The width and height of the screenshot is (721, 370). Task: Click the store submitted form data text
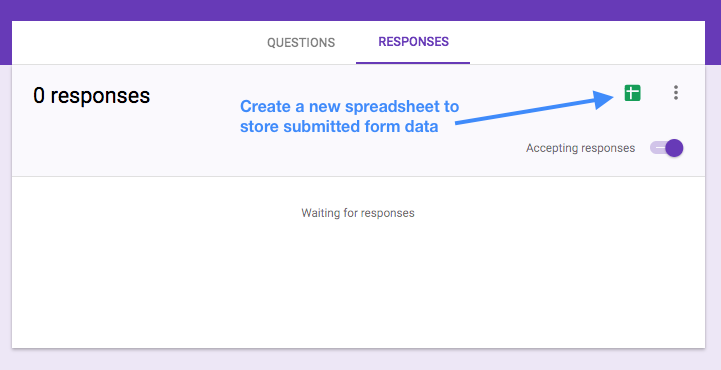(x=339, y=126)
